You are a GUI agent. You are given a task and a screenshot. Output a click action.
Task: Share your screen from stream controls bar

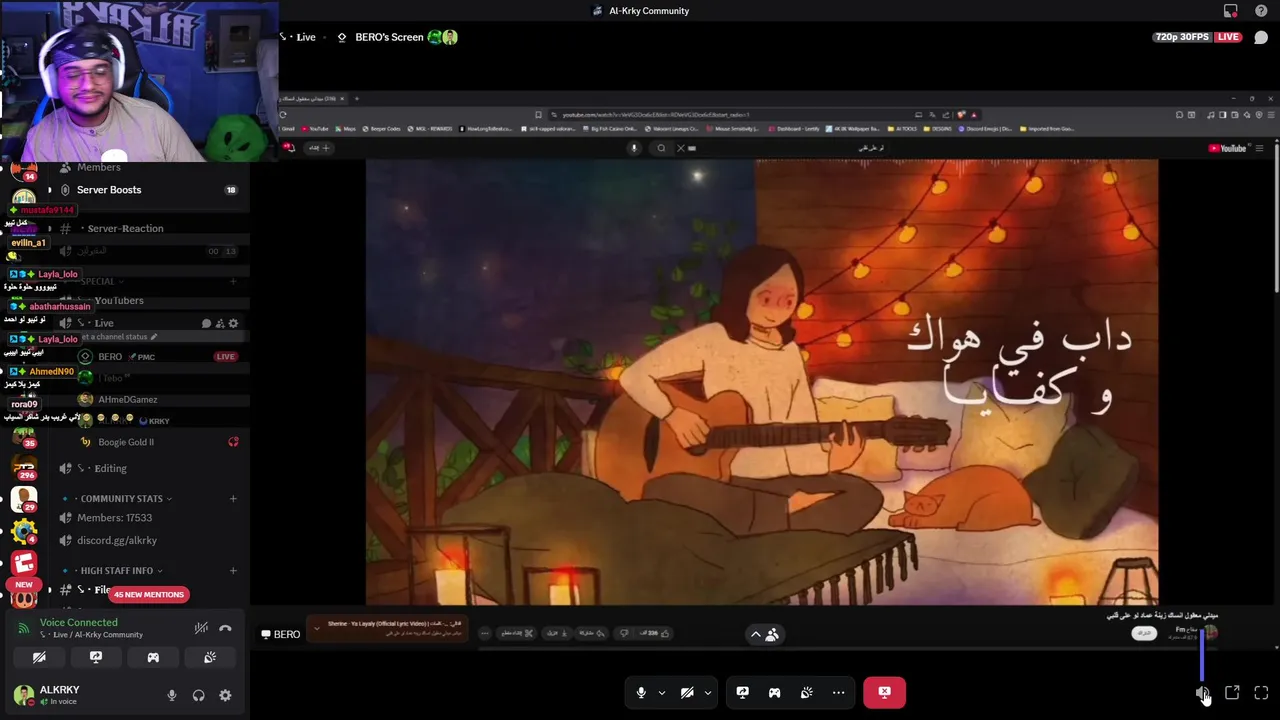click(x=743, y=692)
